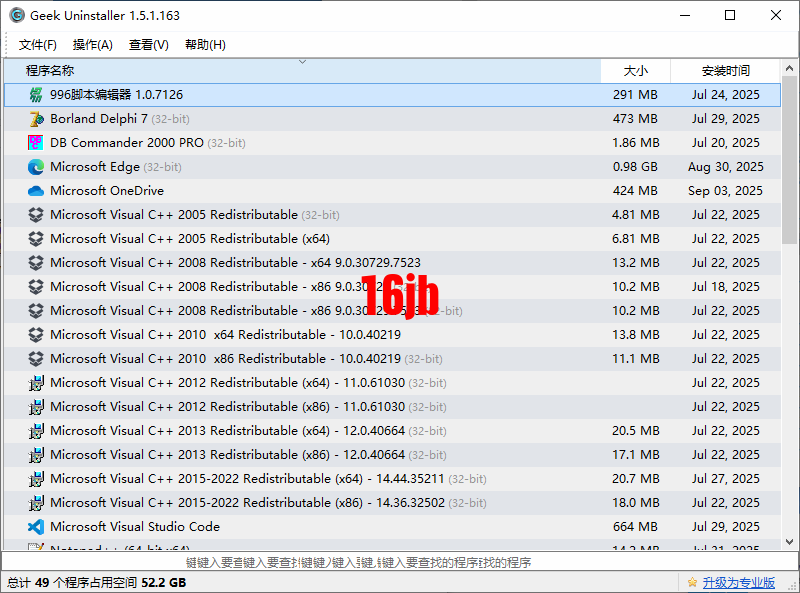Sort programs by 大小 column
Image resolution: width=800 pixels, height=593 pixels.
(635, 71)
